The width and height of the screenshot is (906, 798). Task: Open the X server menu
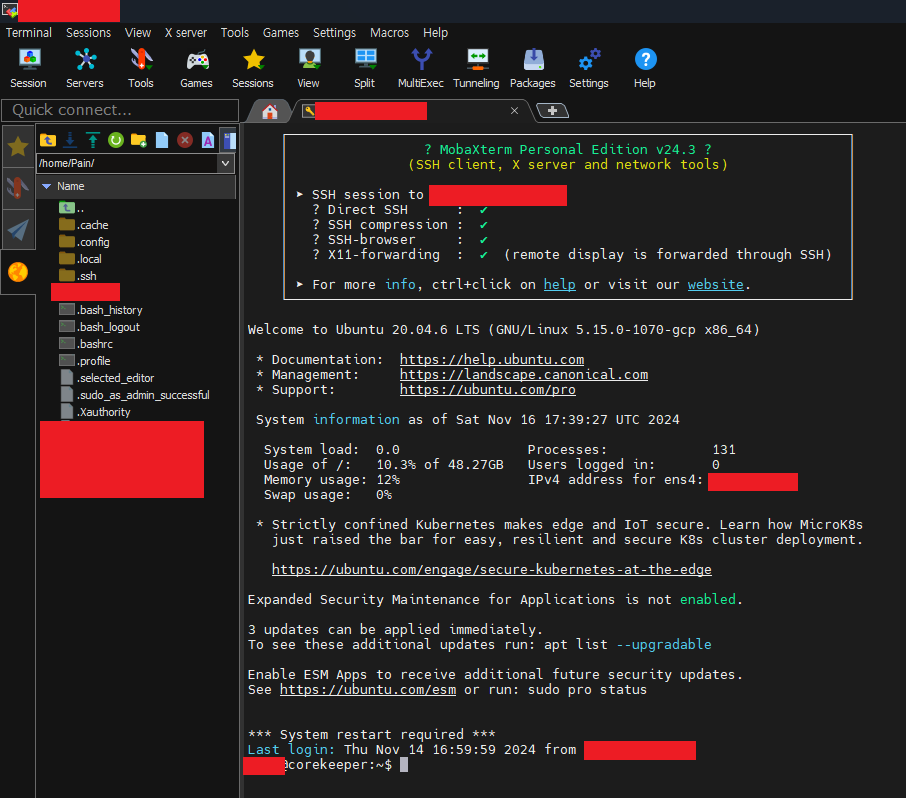[185, 32]
